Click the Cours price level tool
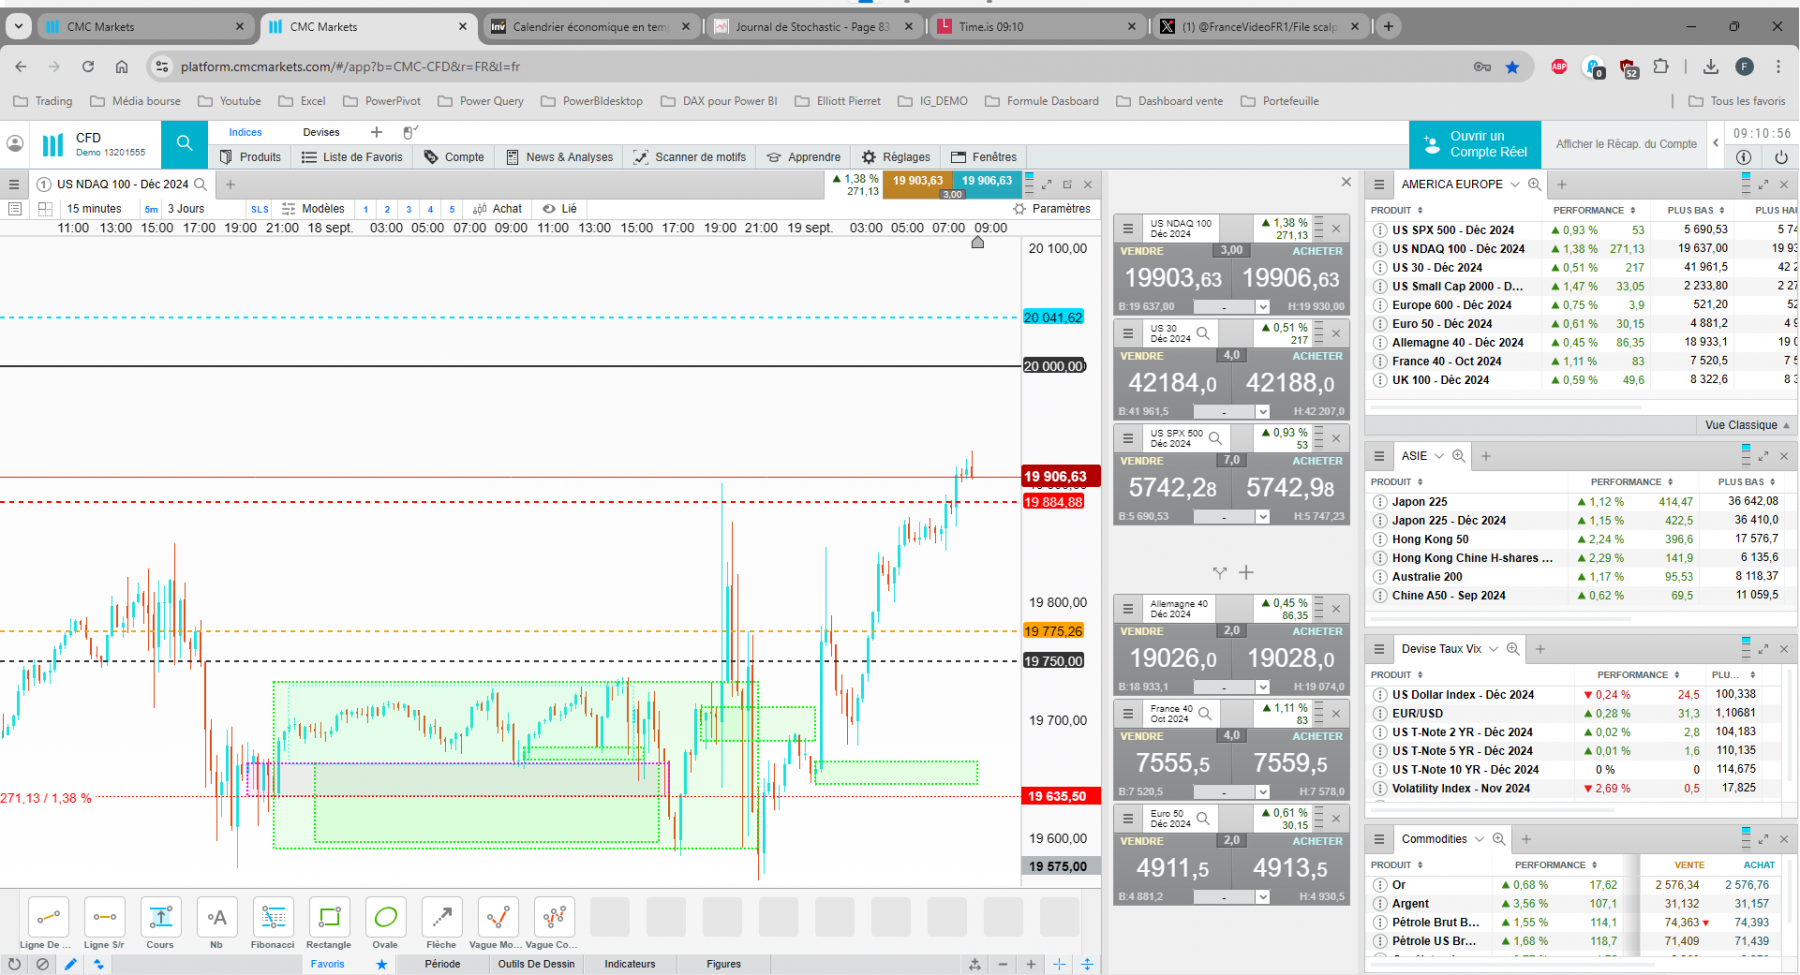The image size is (1800, 975). point(160,924)
